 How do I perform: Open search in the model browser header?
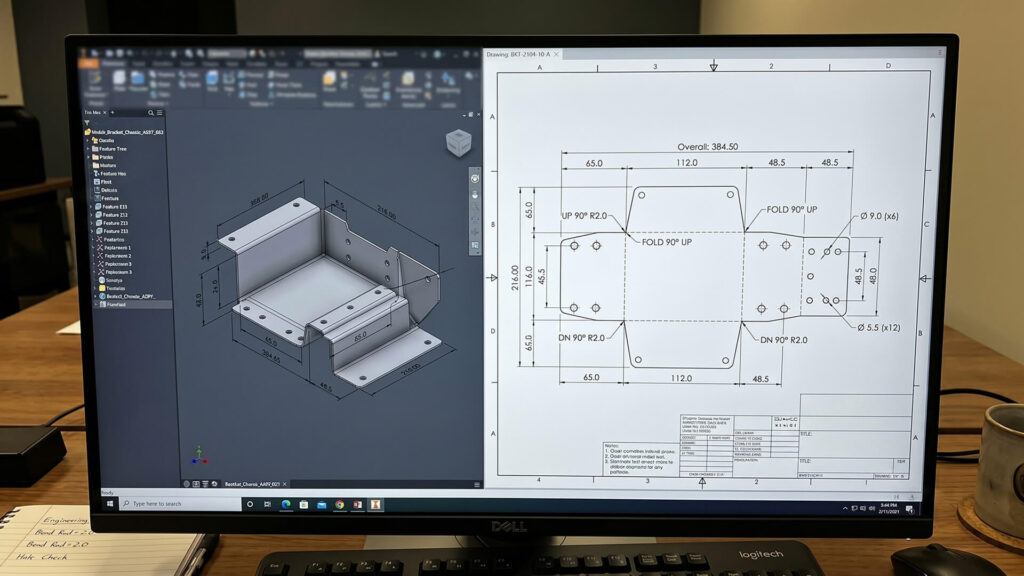tap(151, 113)
